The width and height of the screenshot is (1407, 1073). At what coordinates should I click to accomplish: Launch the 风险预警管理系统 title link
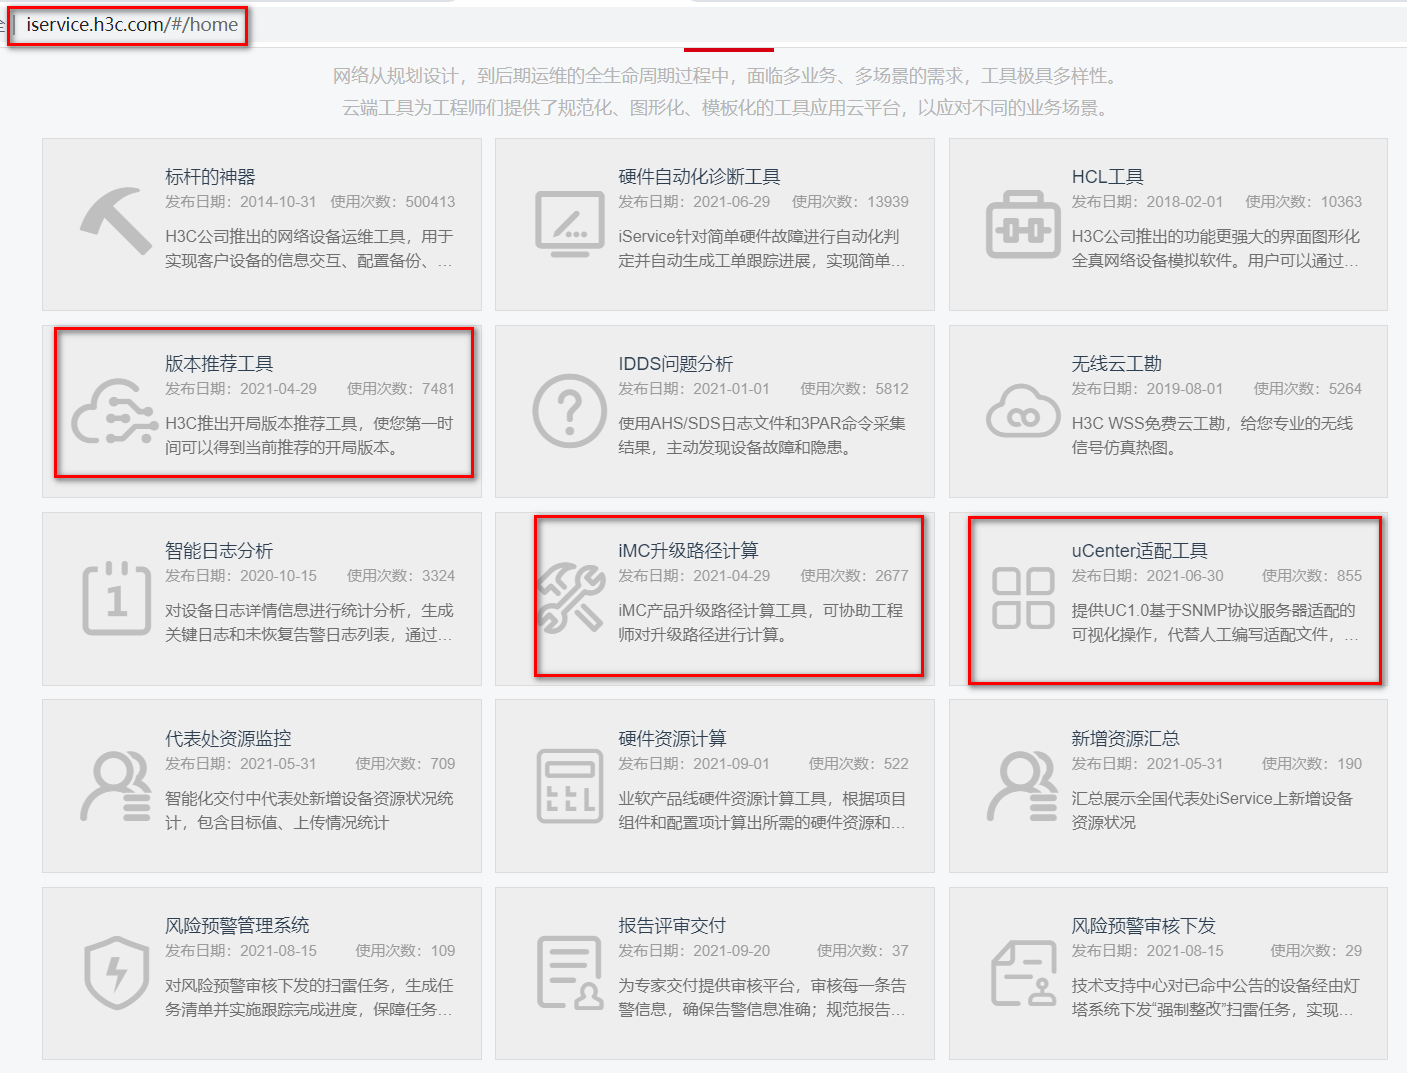(237, 926)
